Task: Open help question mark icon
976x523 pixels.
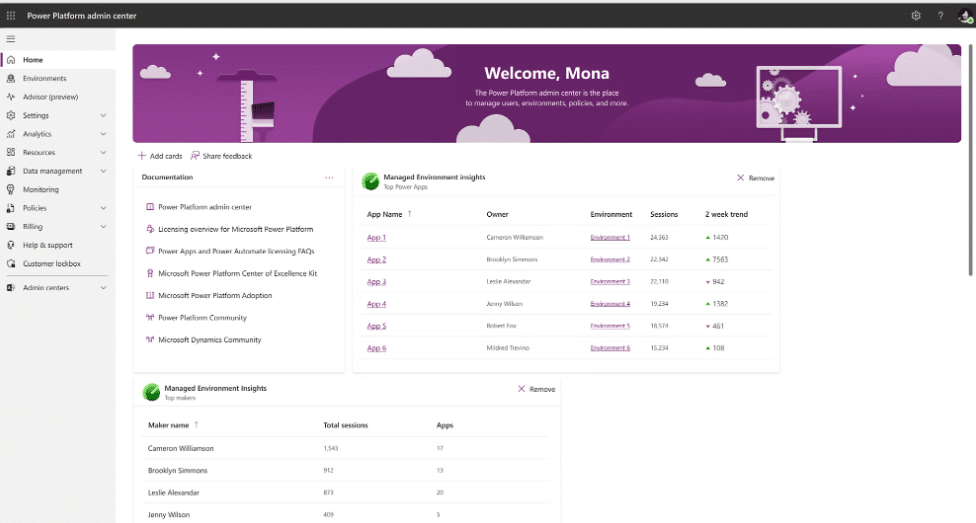Action: coord(941,16)
